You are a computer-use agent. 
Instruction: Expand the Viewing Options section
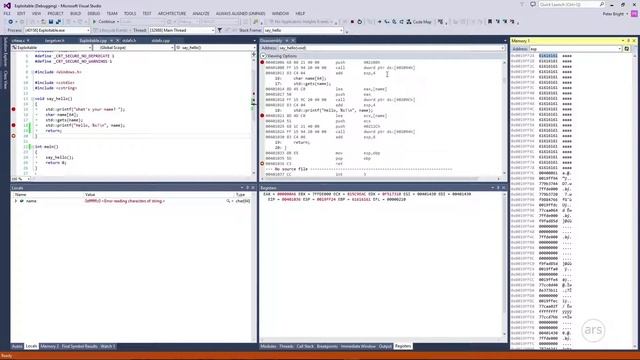click(x=263, y=56)
